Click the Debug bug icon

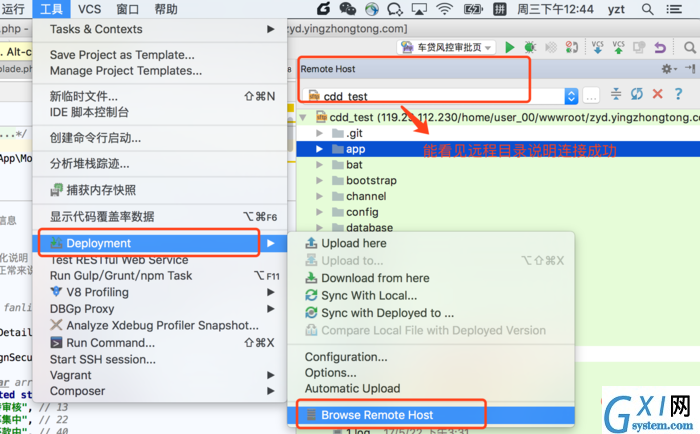pyautogui.click(x=530, y=47)
